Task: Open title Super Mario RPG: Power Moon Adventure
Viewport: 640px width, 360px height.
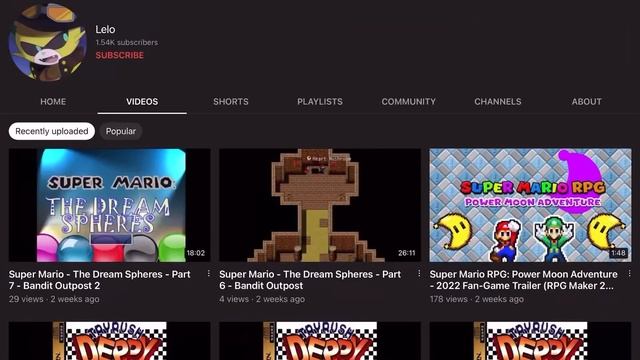Action: 523,280
